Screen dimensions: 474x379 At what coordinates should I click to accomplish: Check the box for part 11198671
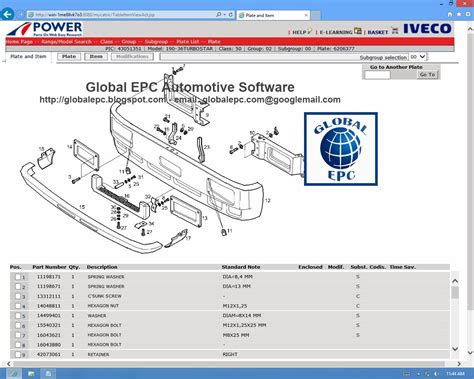tap(18, 286)
